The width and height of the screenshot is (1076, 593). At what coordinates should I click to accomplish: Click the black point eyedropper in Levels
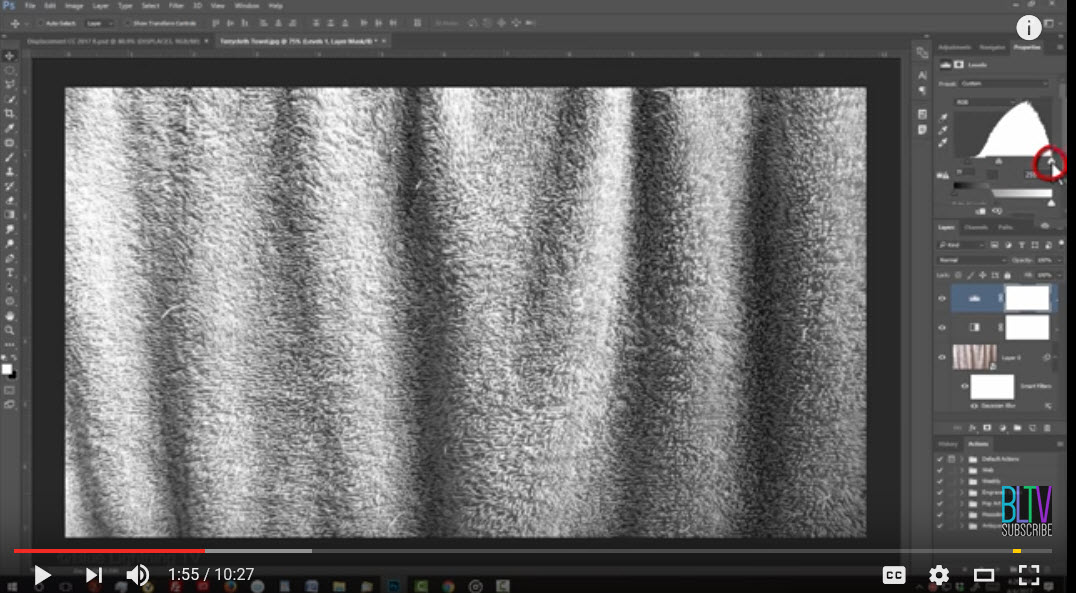(x=944, y=117)
